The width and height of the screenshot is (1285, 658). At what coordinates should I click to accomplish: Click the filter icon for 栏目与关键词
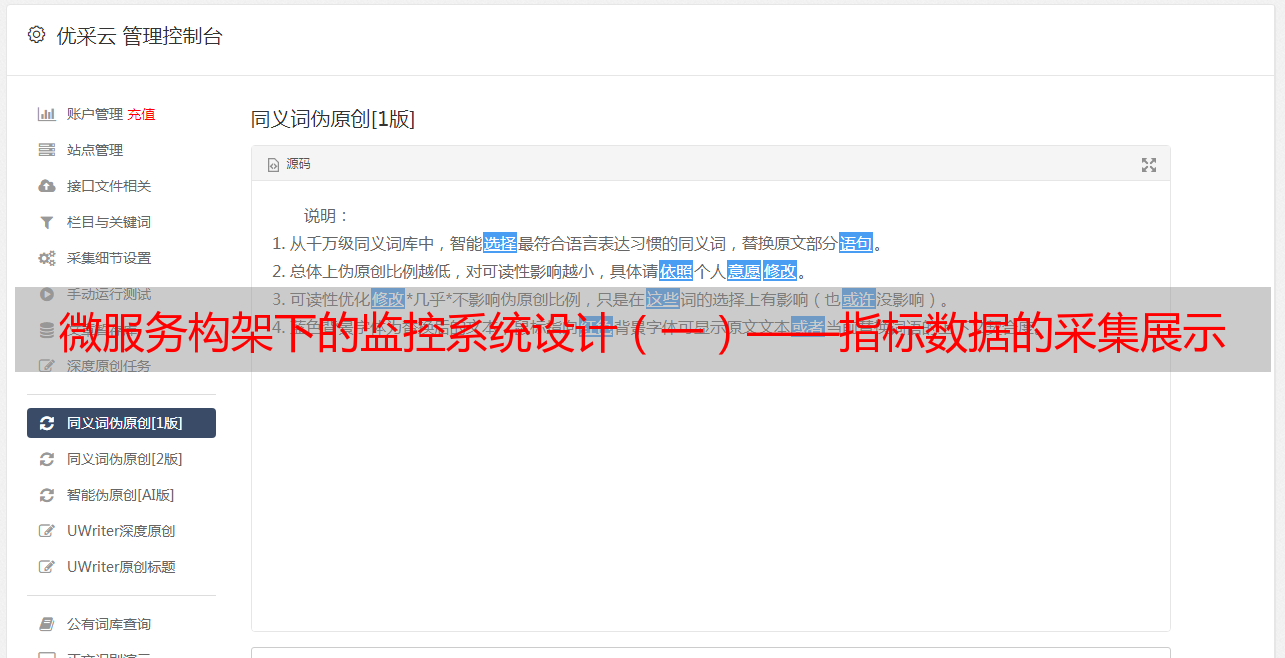[46, 222]
